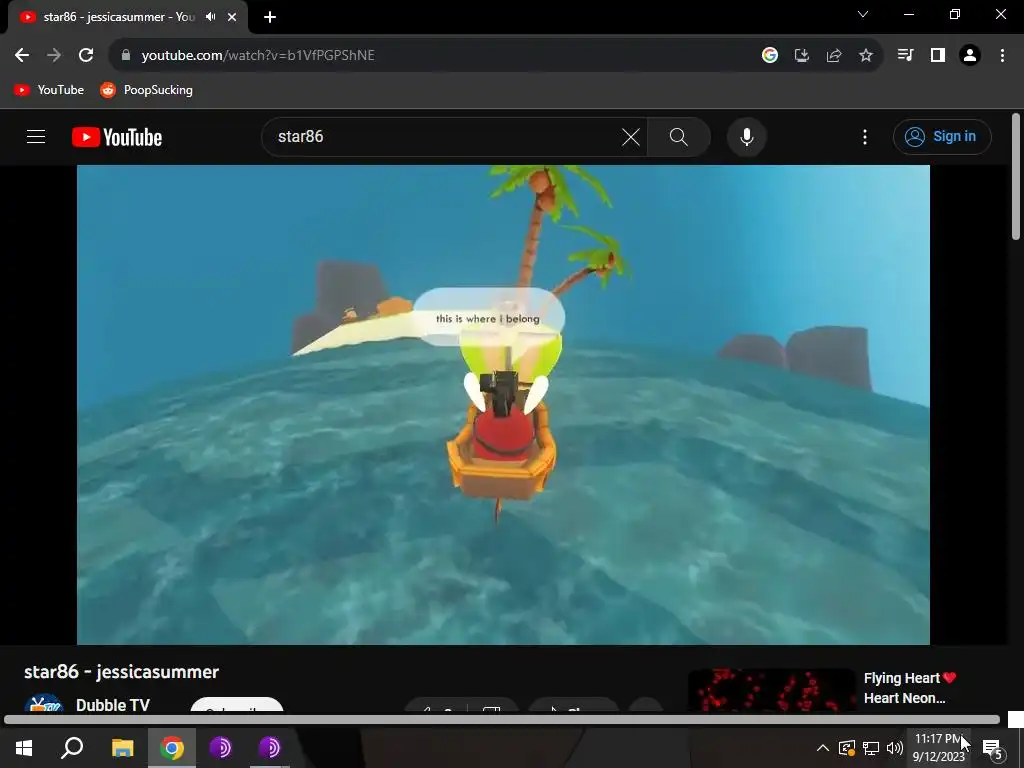Toggle Chrome side panel
The image size is (1024, 768).
pyautogui.click(x=938, y=56)
